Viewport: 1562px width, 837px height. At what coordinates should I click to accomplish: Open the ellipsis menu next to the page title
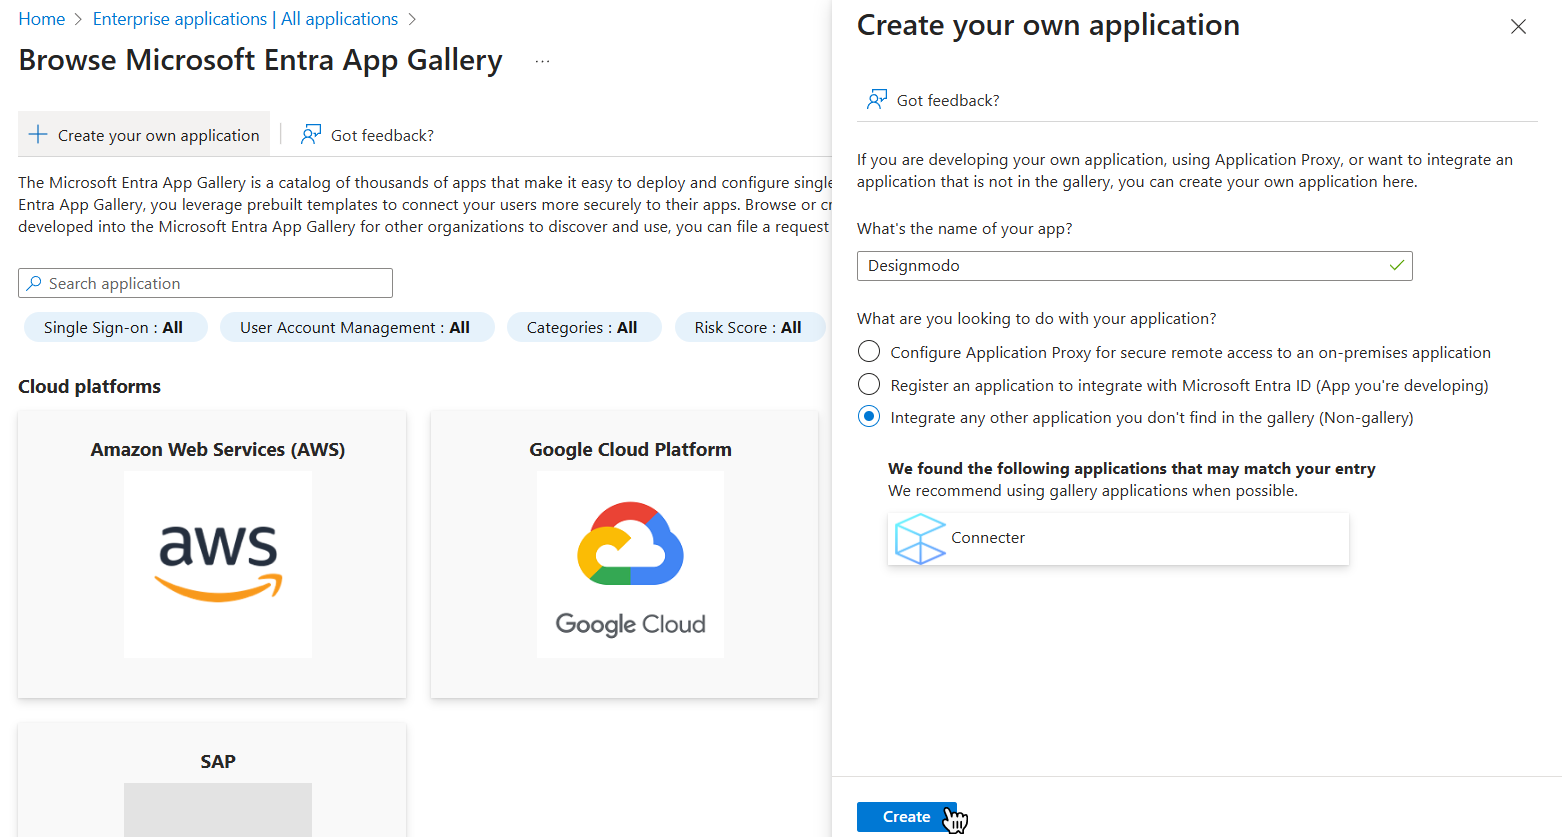(542, 62)
